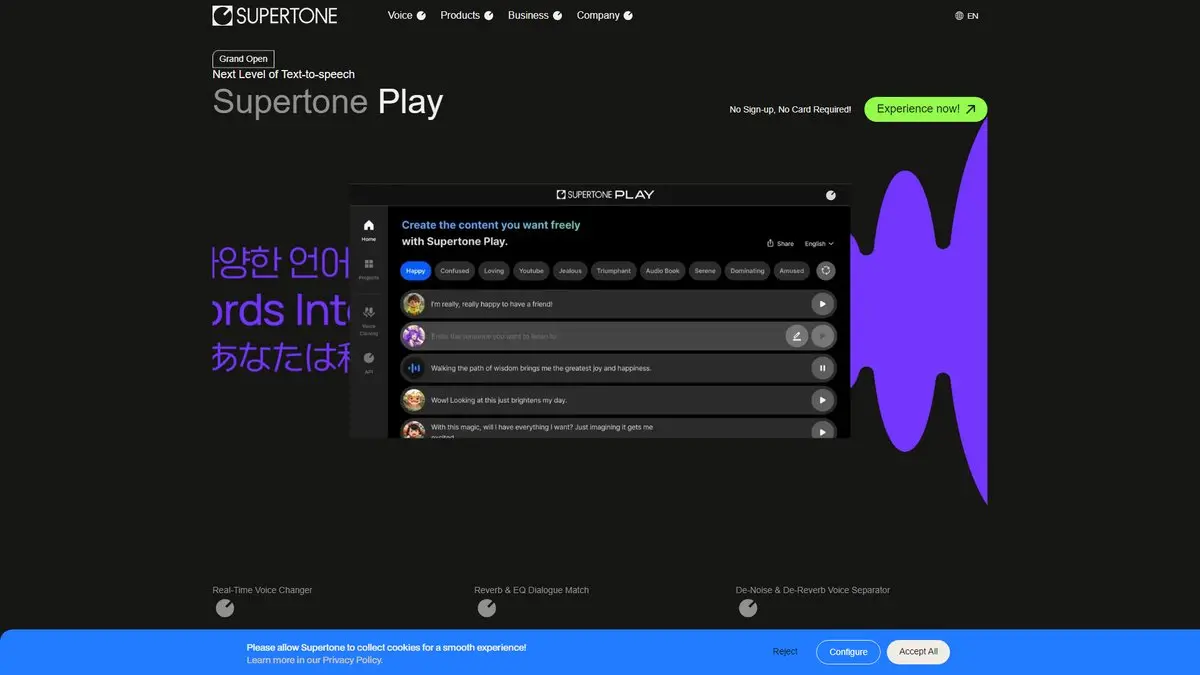Expand the Business navigation menu
The image size is (1200, 675).
[x=534, y=15]
